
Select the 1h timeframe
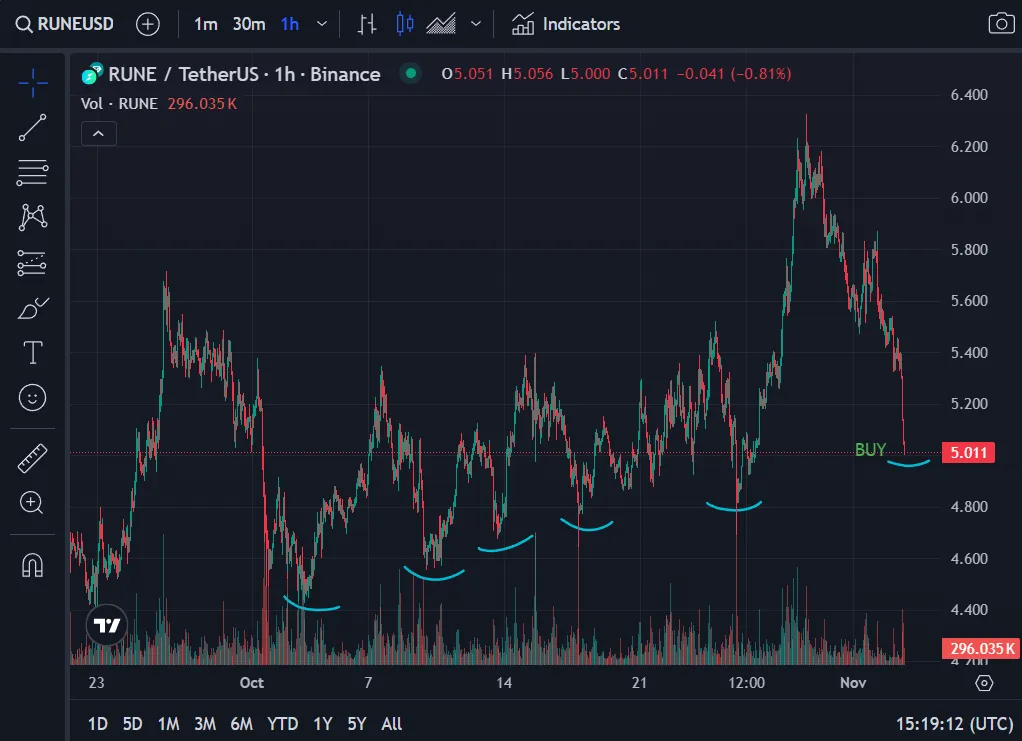[x=289, y=24]
